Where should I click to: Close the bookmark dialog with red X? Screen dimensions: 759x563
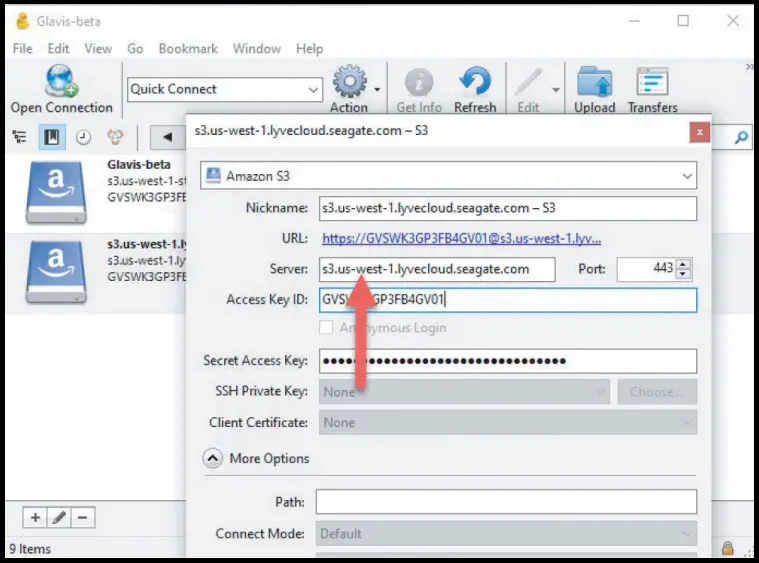[x=699, y=132]
